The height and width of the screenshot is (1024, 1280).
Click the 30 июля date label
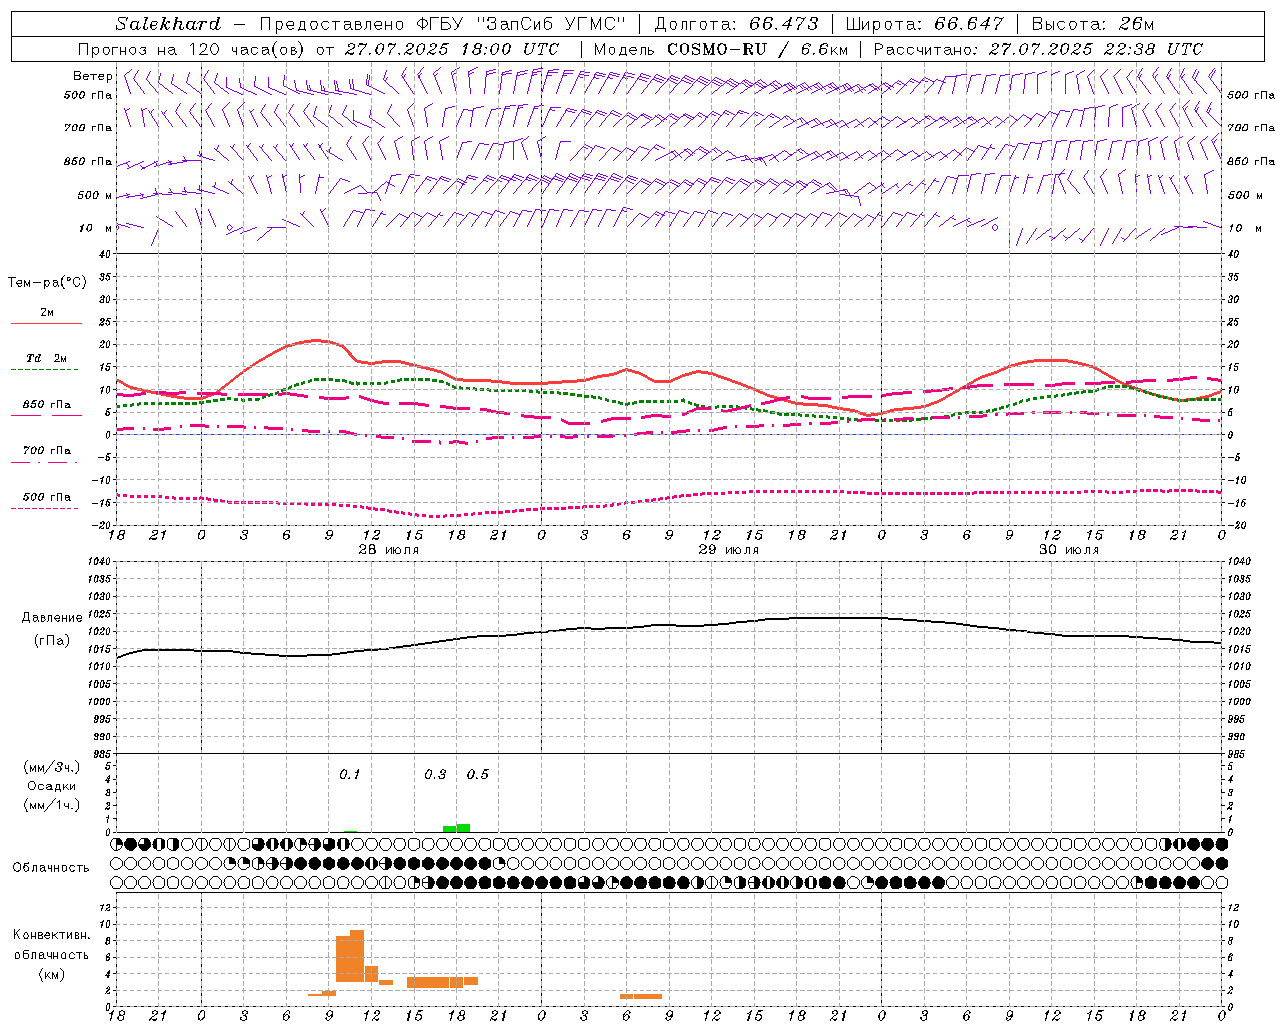point(1068,550)
